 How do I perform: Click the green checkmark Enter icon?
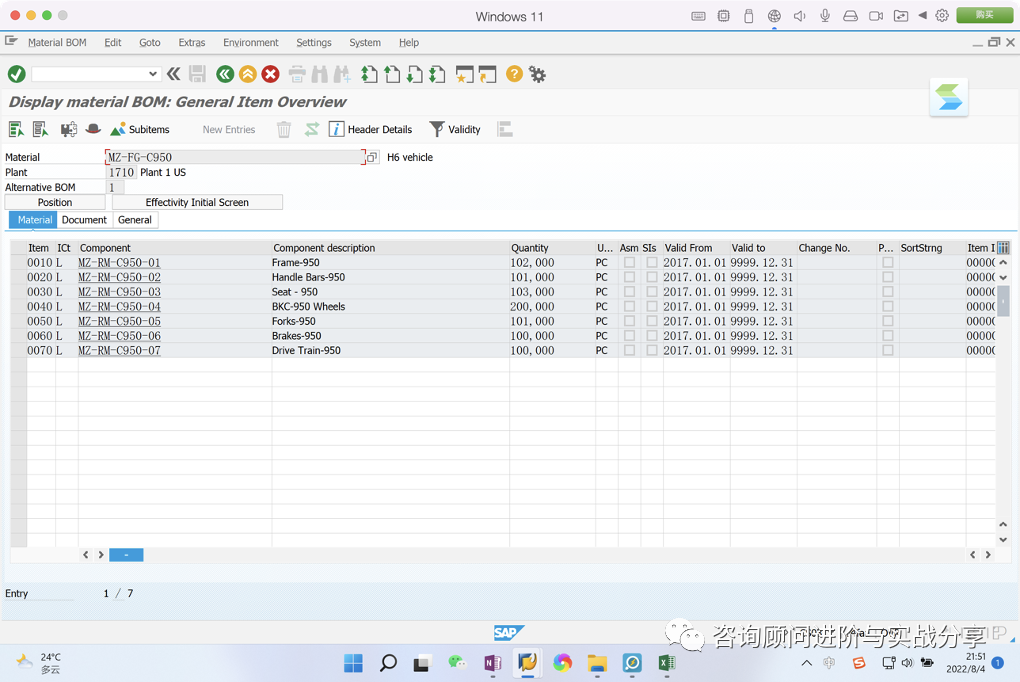(17, 74)
